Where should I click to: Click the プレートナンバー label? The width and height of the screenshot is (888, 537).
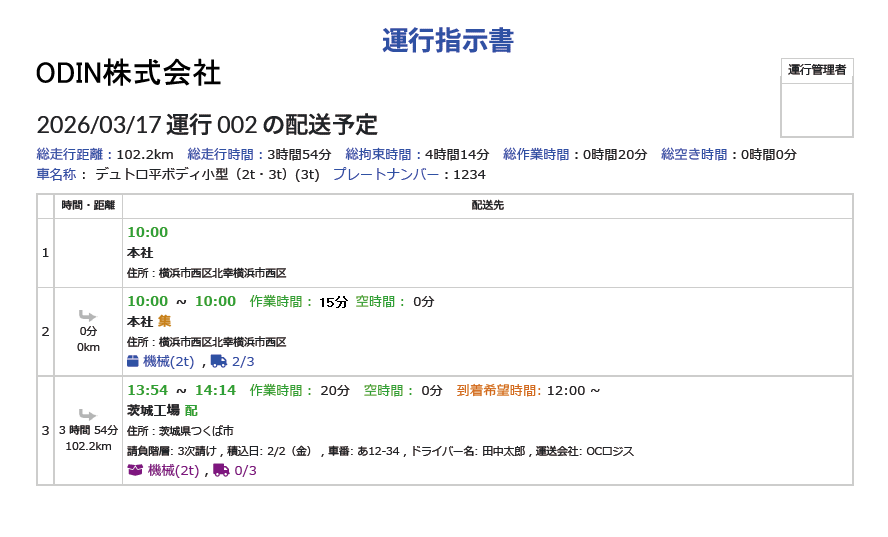[x=385, y=174]
